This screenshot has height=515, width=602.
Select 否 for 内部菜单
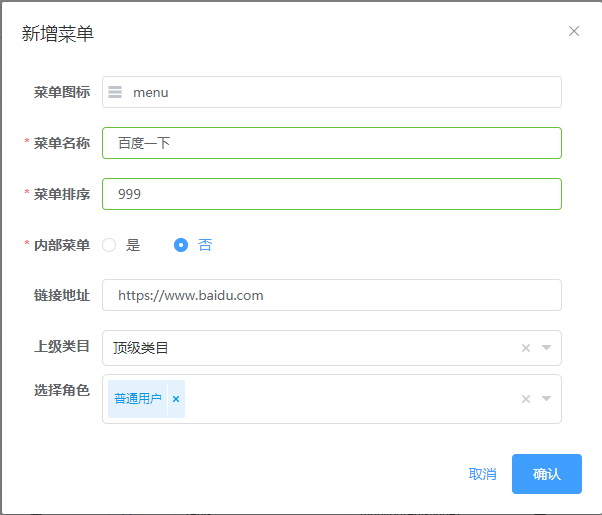click(x=181, y=245)
